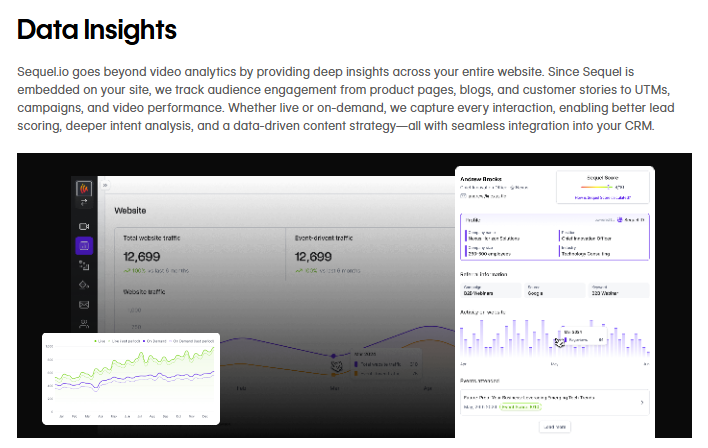Click the swap arrows icon below the logo
708x448 pixels.
[84, 203]
